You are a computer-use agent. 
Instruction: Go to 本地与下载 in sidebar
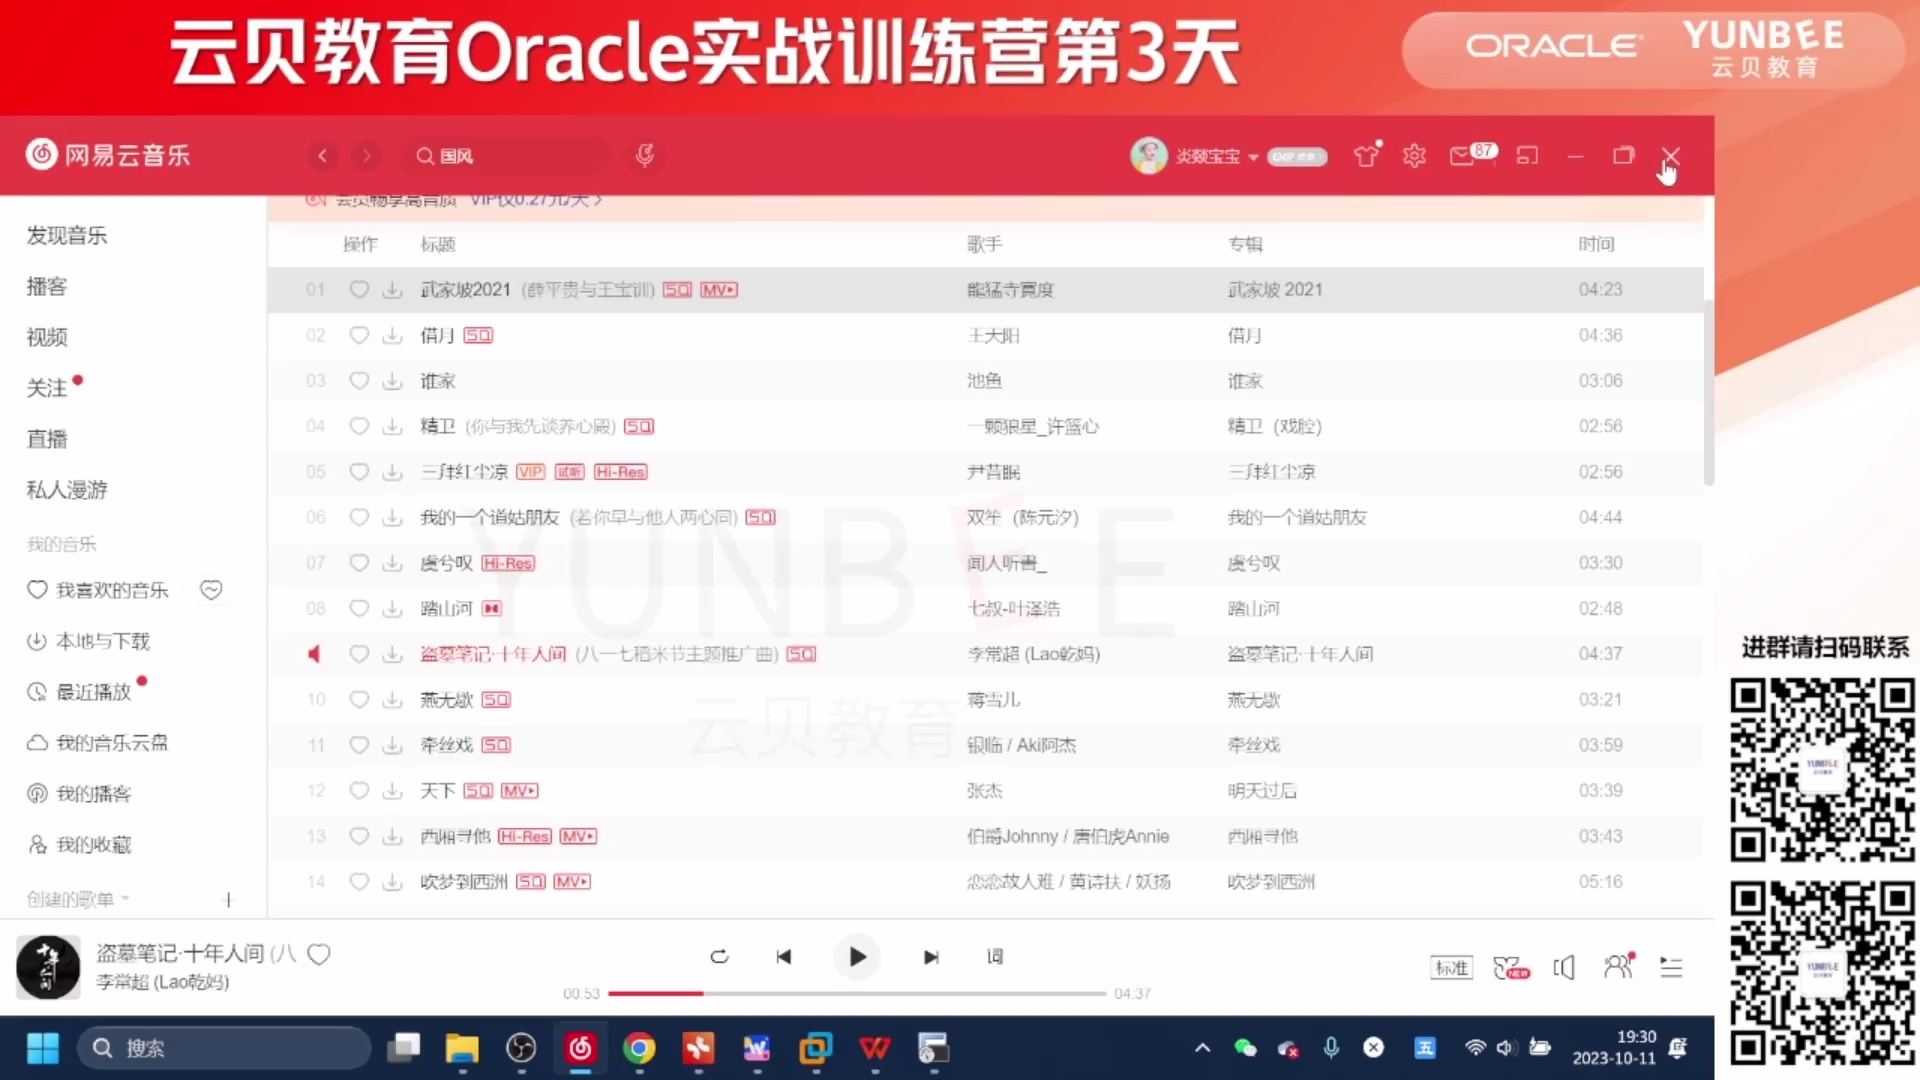click(103, 641)
